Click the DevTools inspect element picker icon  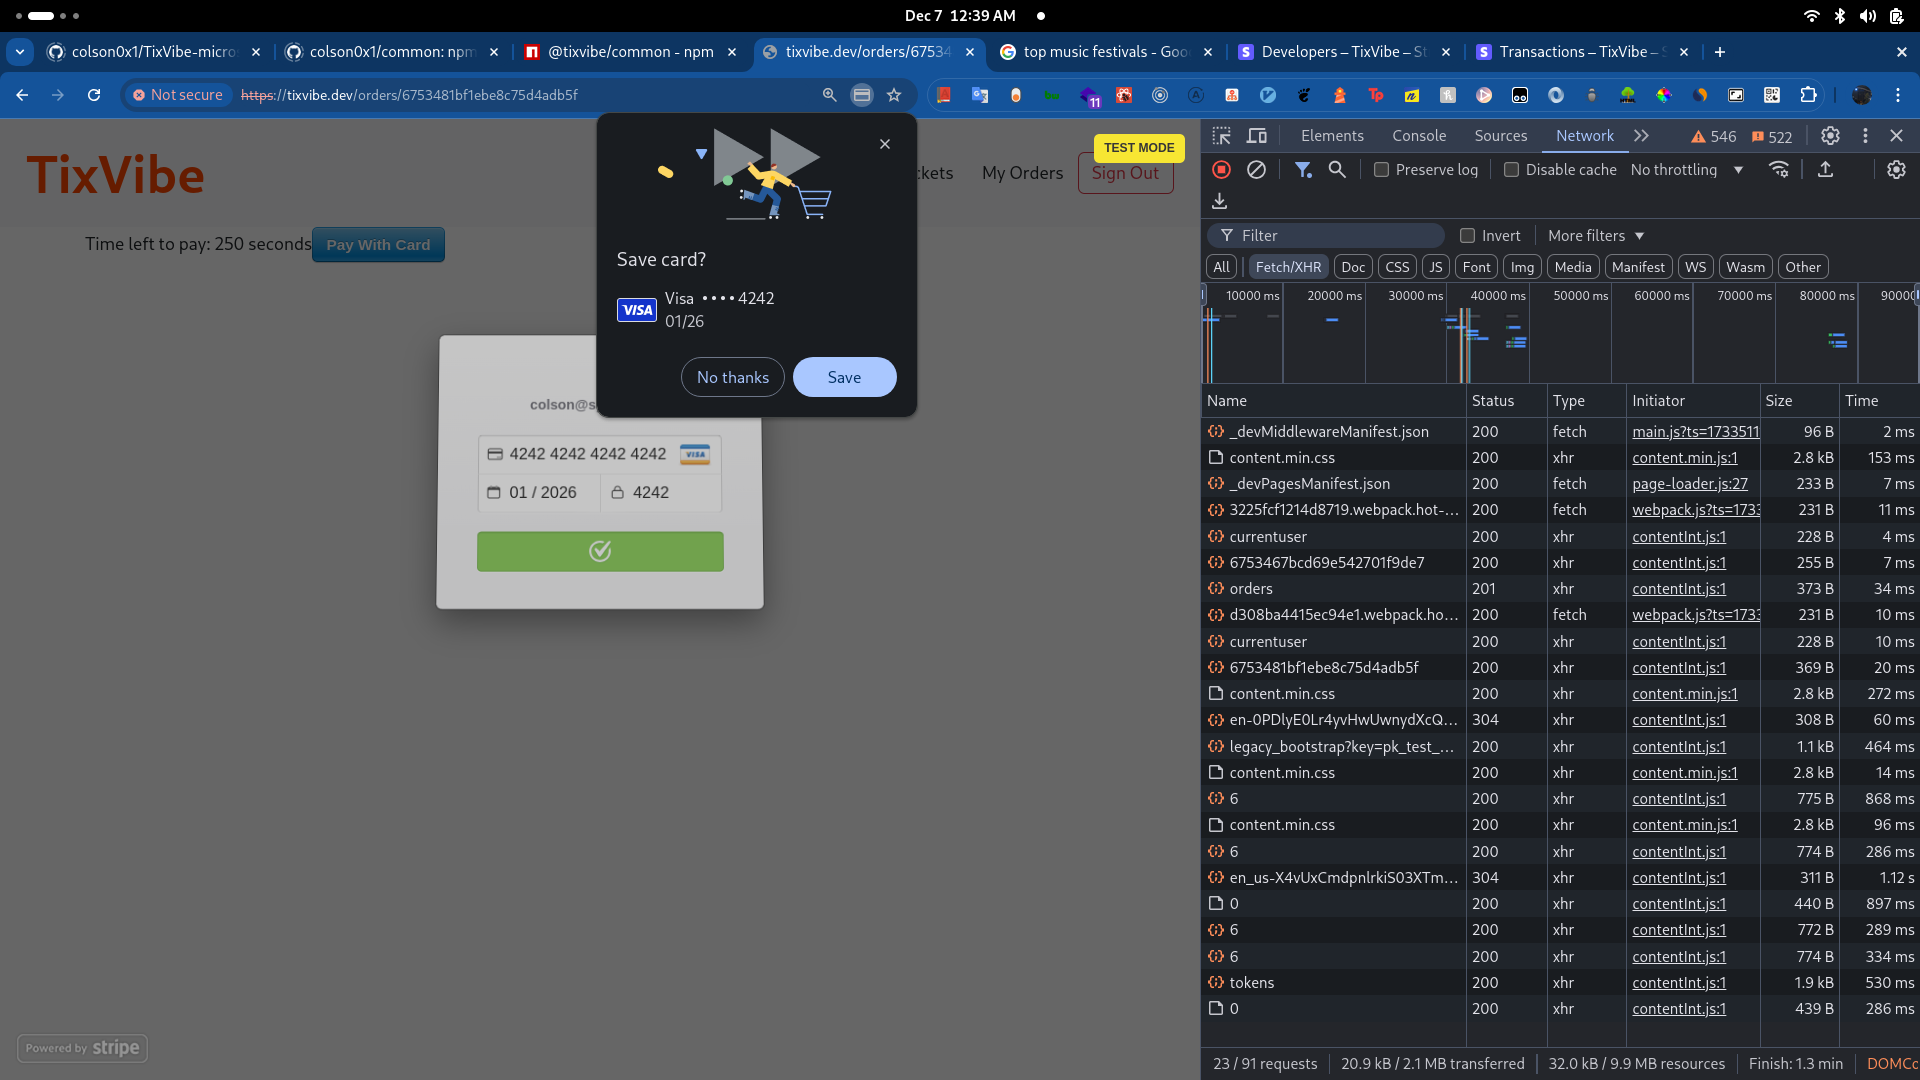pyautogui.click(x=1221, y=136)
